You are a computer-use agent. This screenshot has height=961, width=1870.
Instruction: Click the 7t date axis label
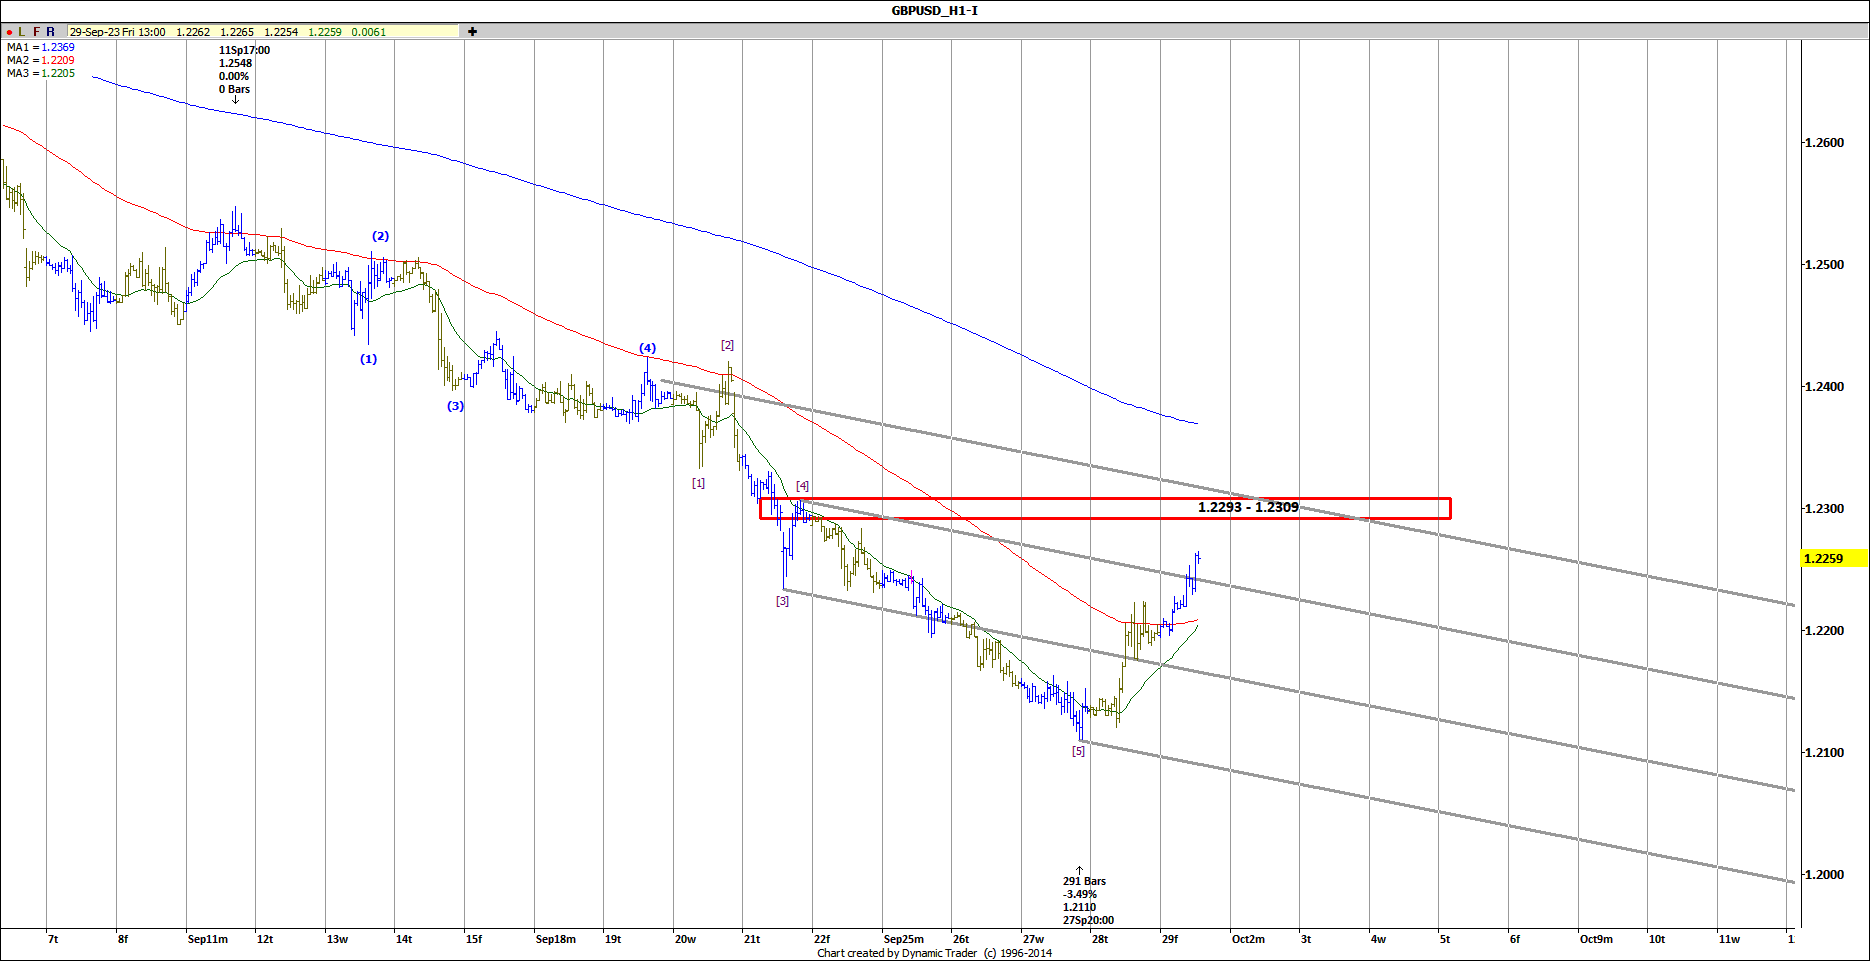[53, 939]
